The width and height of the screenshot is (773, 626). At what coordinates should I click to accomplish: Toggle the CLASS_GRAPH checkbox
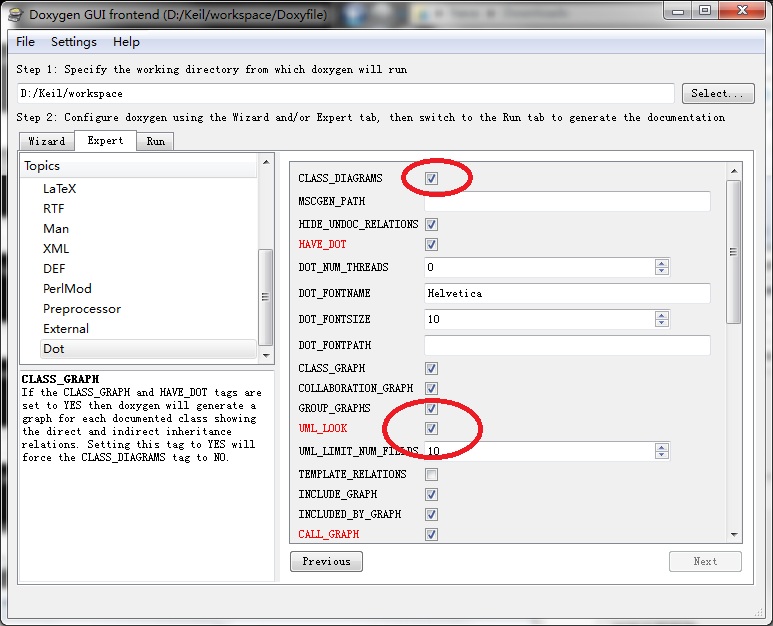(431, 368)
